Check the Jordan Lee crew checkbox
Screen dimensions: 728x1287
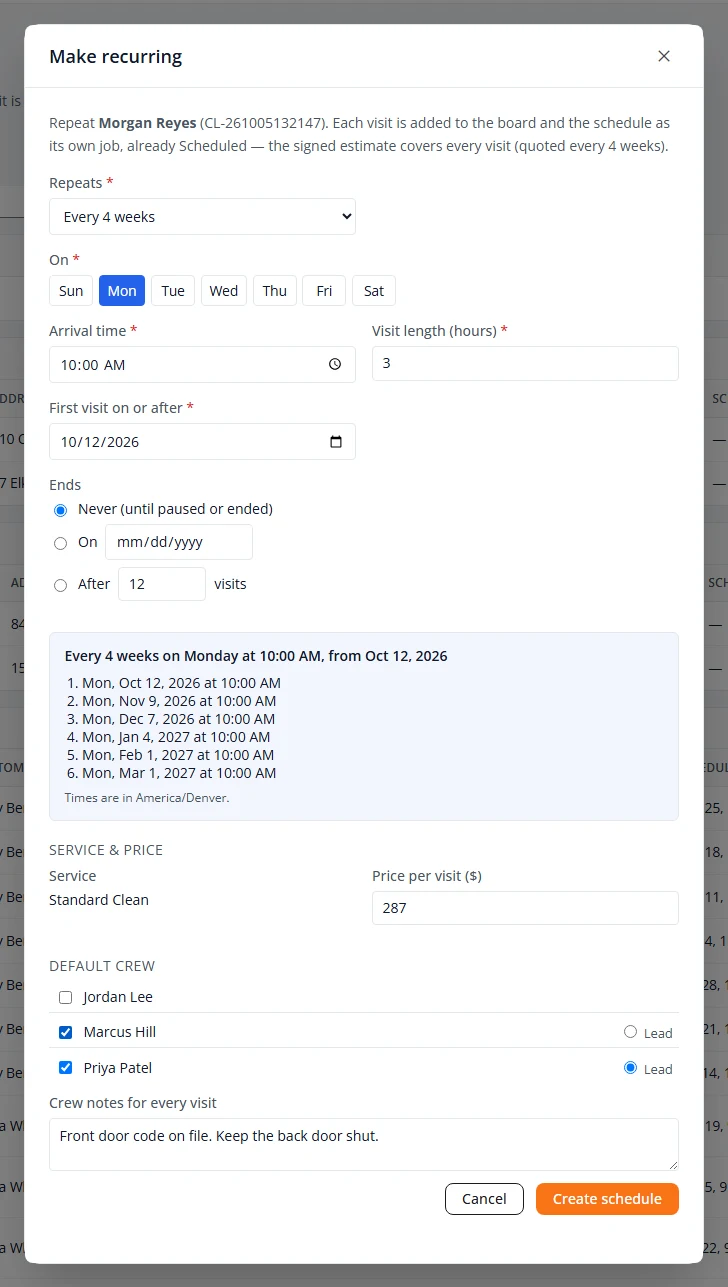(x=66, y=997)
